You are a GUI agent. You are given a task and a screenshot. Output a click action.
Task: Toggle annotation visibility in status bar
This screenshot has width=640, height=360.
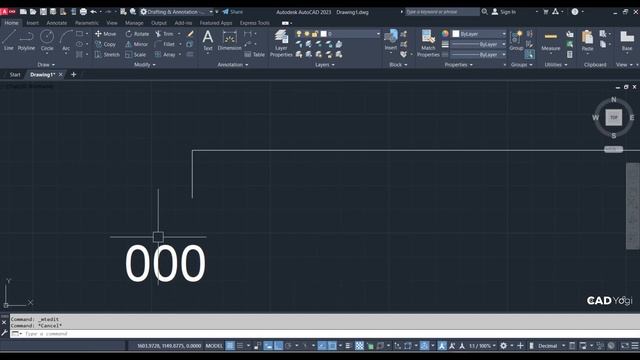(442, 346)
